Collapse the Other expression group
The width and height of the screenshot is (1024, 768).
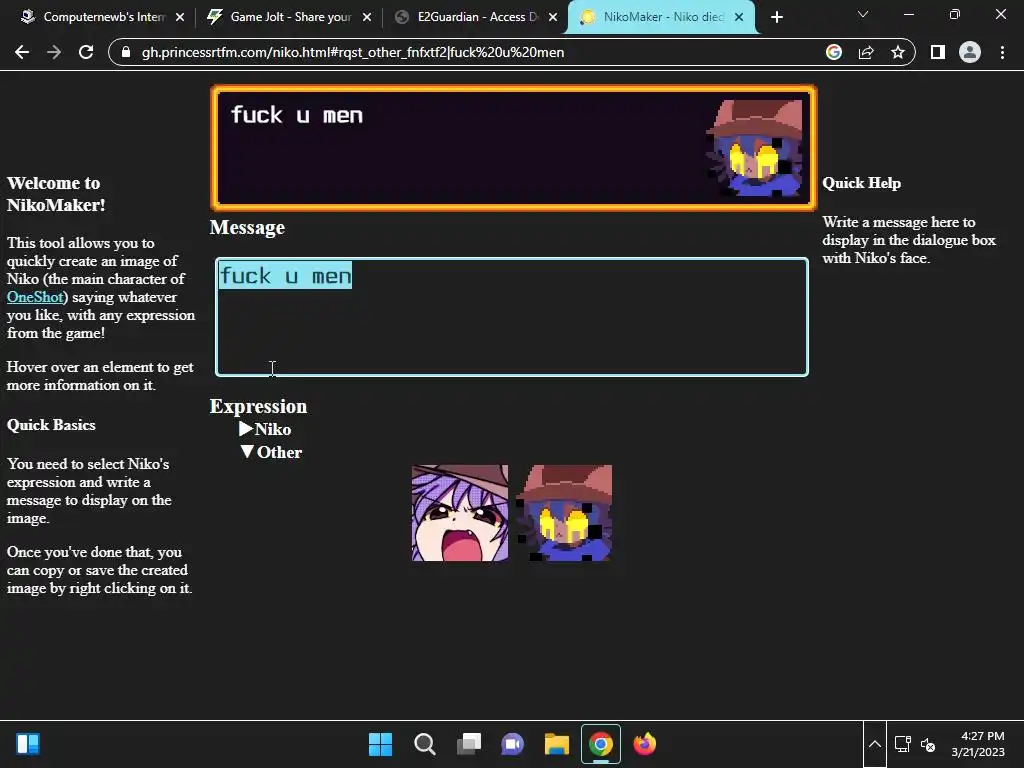(x=271, y=452)
